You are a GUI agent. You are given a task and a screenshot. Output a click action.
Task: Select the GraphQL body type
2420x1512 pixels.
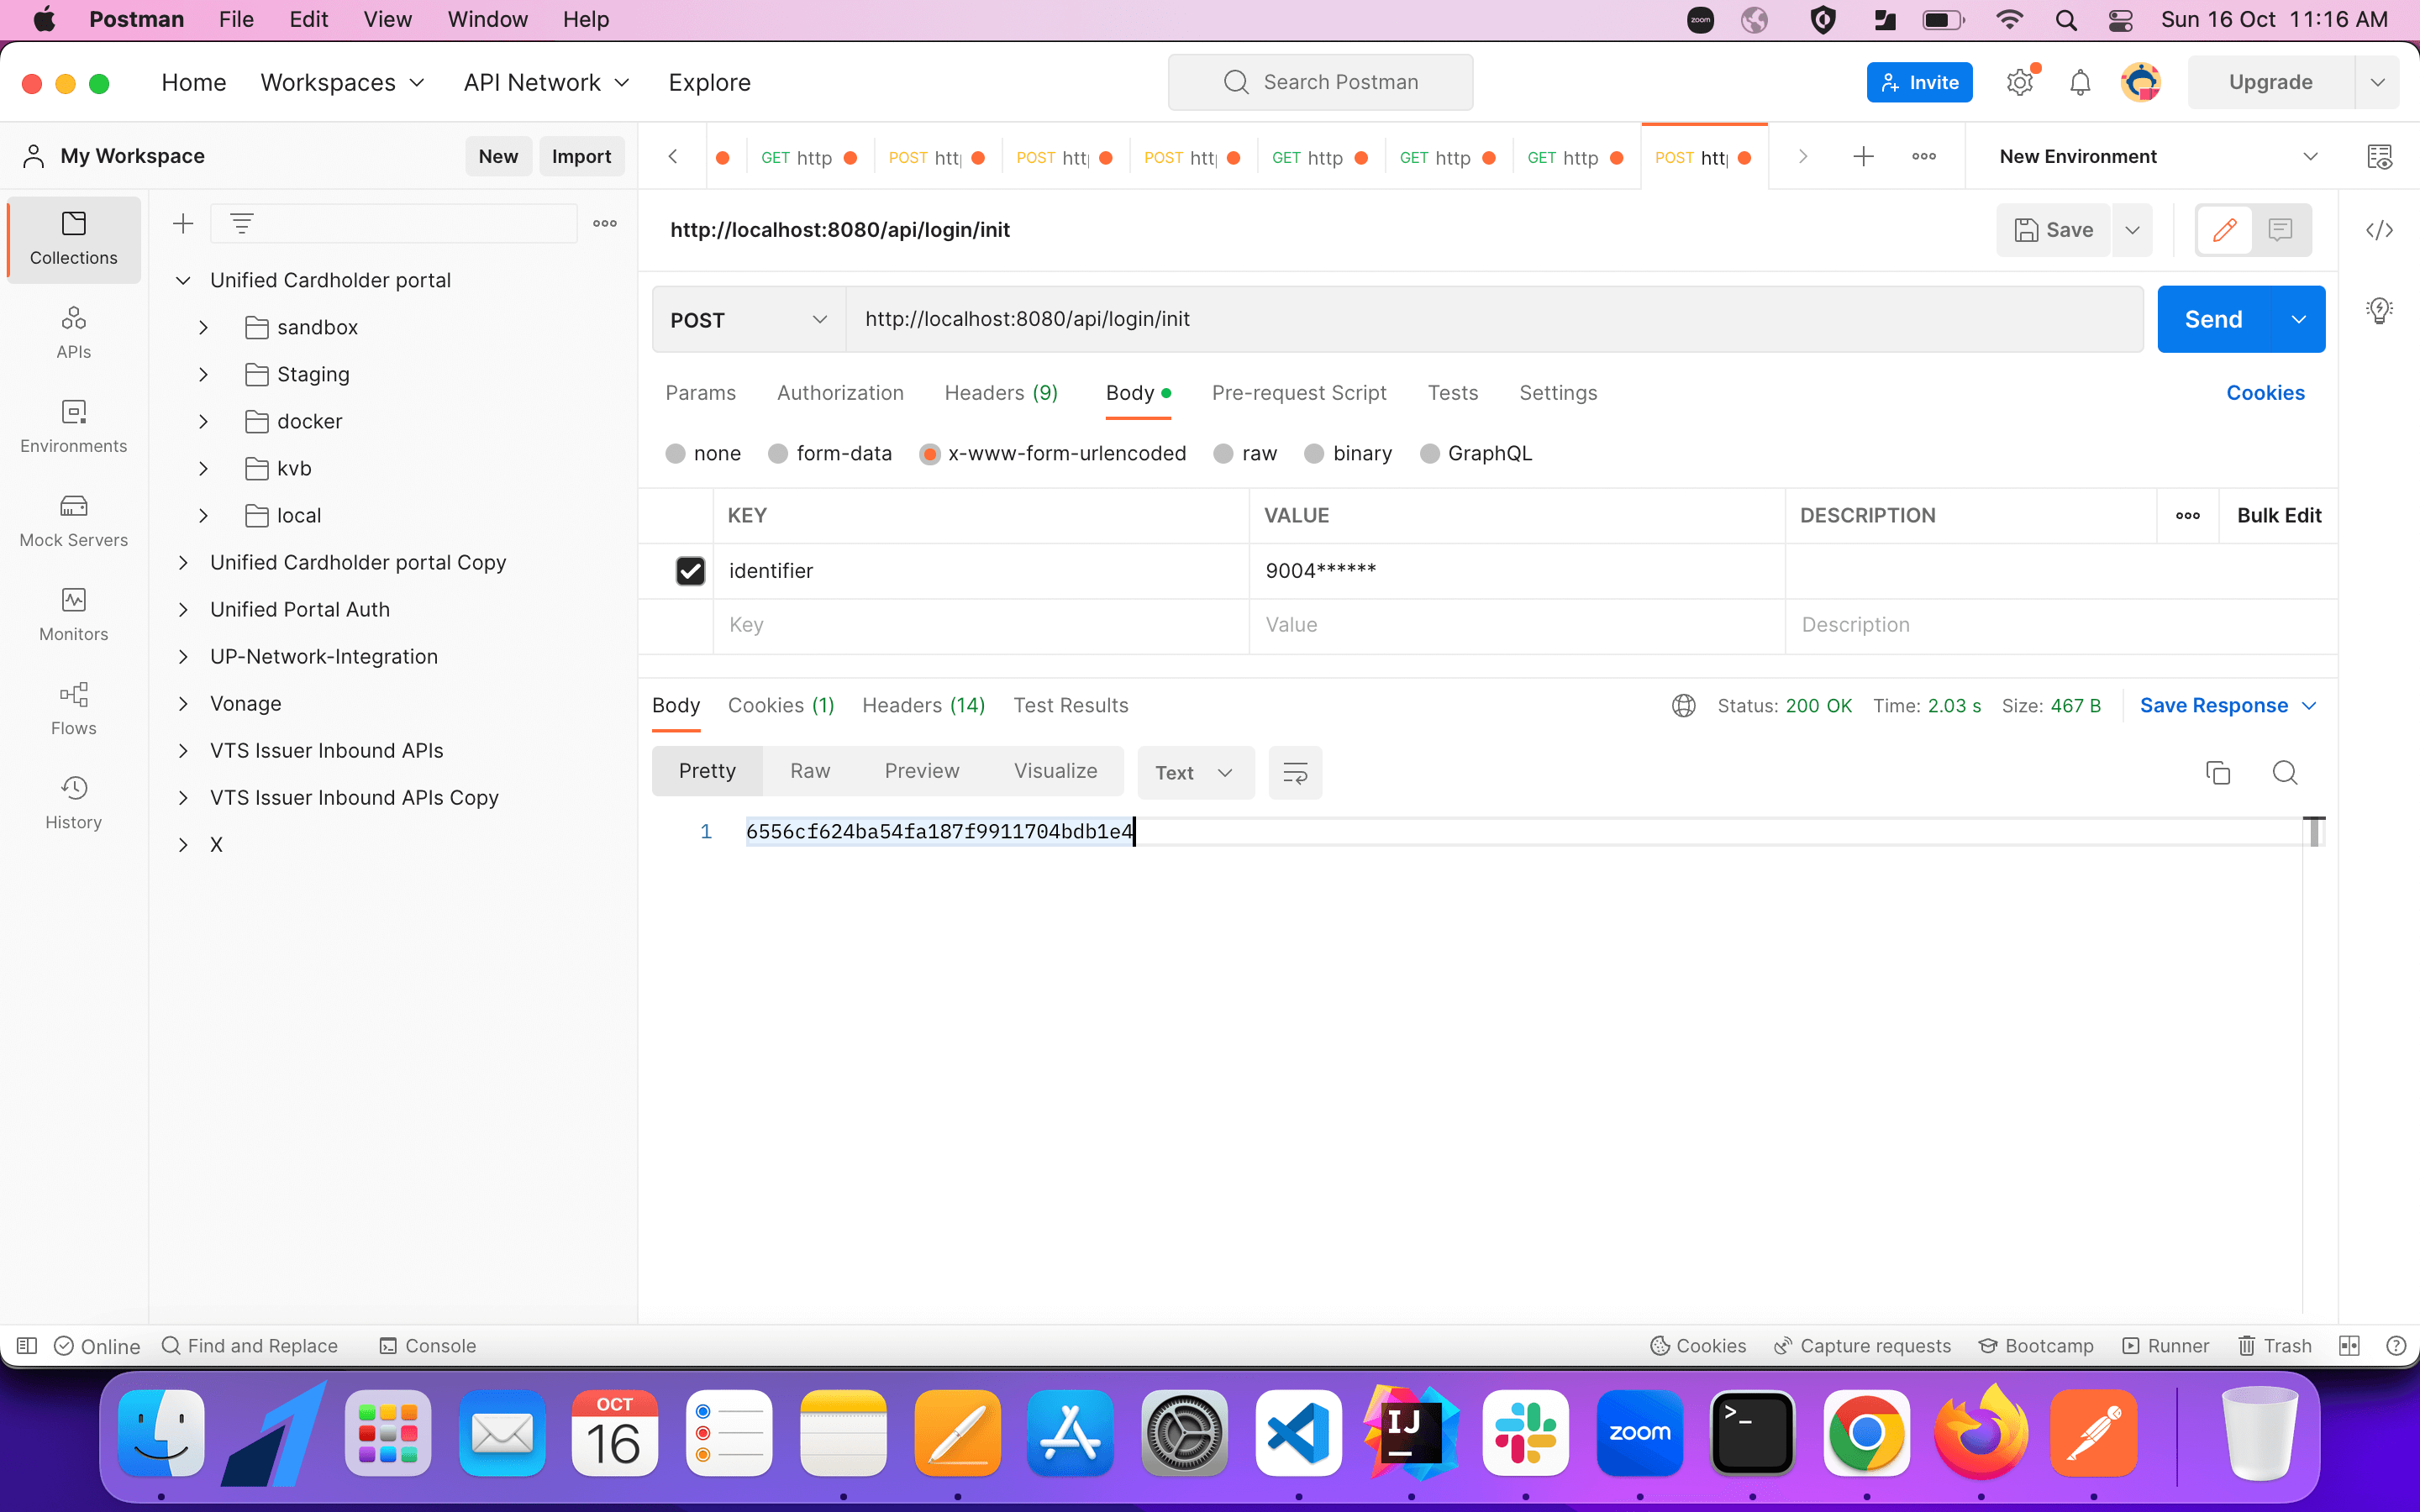(x=1430, y=454)
